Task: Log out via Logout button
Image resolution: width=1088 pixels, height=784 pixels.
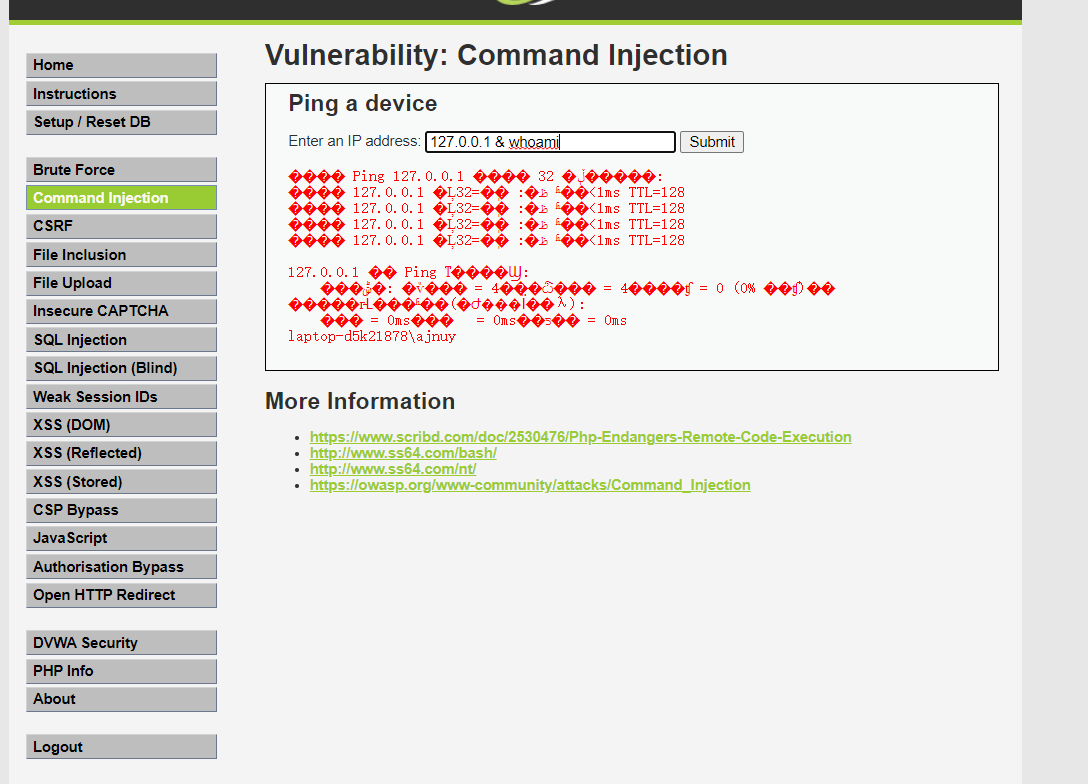Action: (x=121, y=747)
